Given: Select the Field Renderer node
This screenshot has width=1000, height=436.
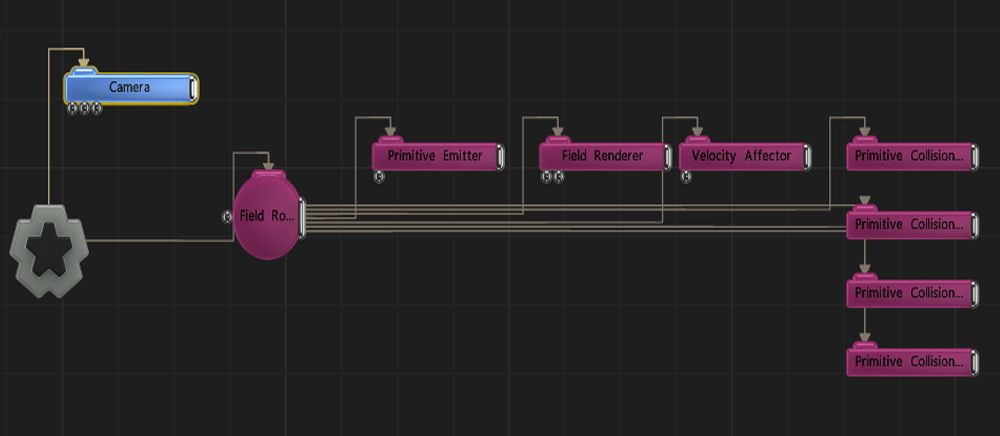Looking at the screenshot, I should (x=605, y=156).
